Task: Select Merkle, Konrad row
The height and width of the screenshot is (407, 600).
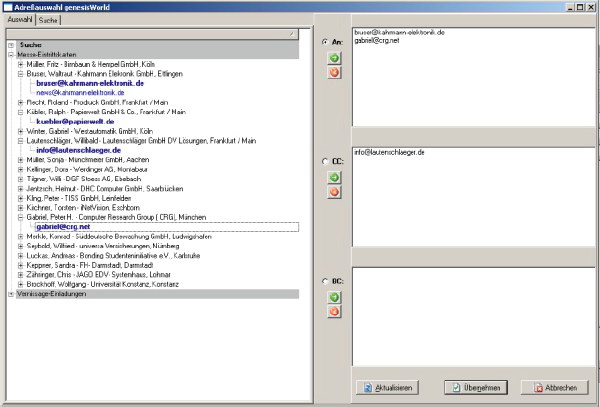Action: coord(119,236)
